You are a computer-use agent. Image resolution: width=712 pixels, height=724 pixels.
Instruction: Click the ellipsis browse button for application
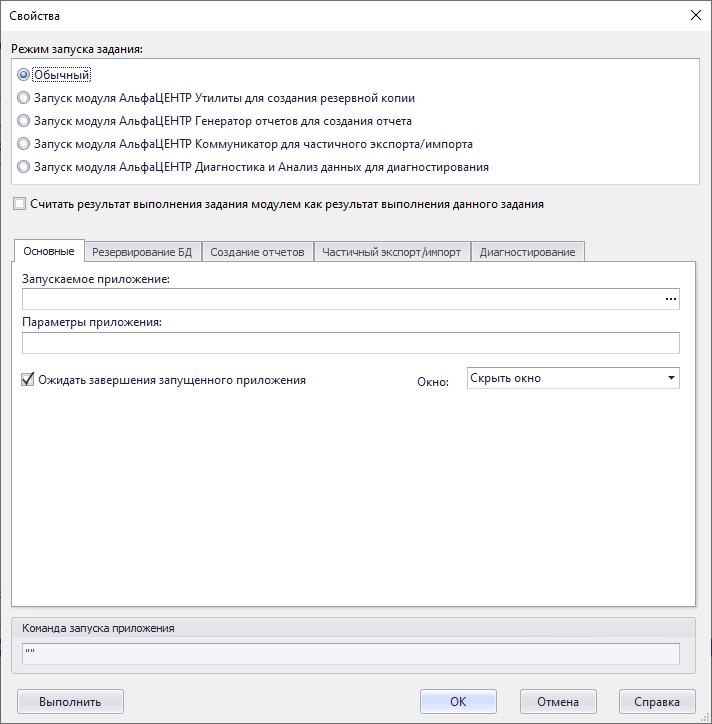[x=670, y=299]
